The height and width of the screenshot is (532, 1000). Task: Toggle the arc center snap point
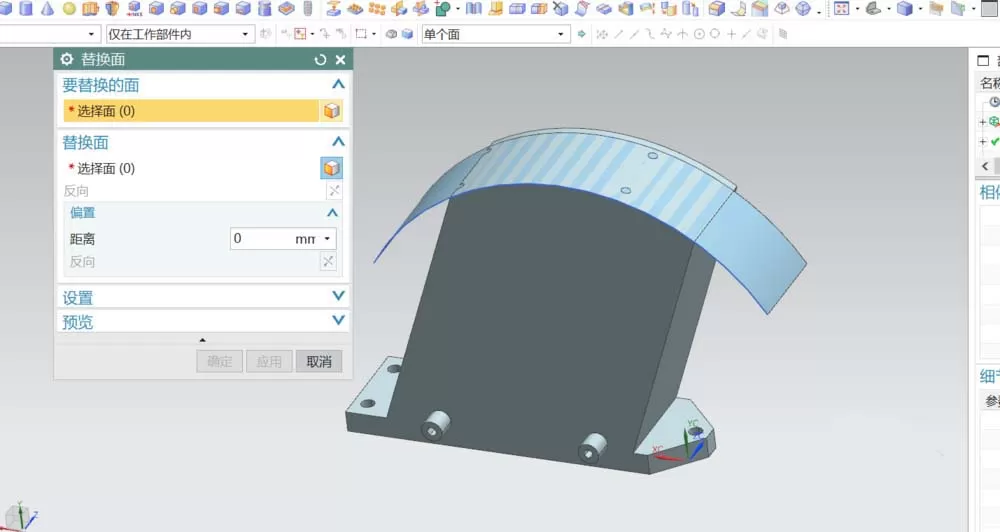699,34
